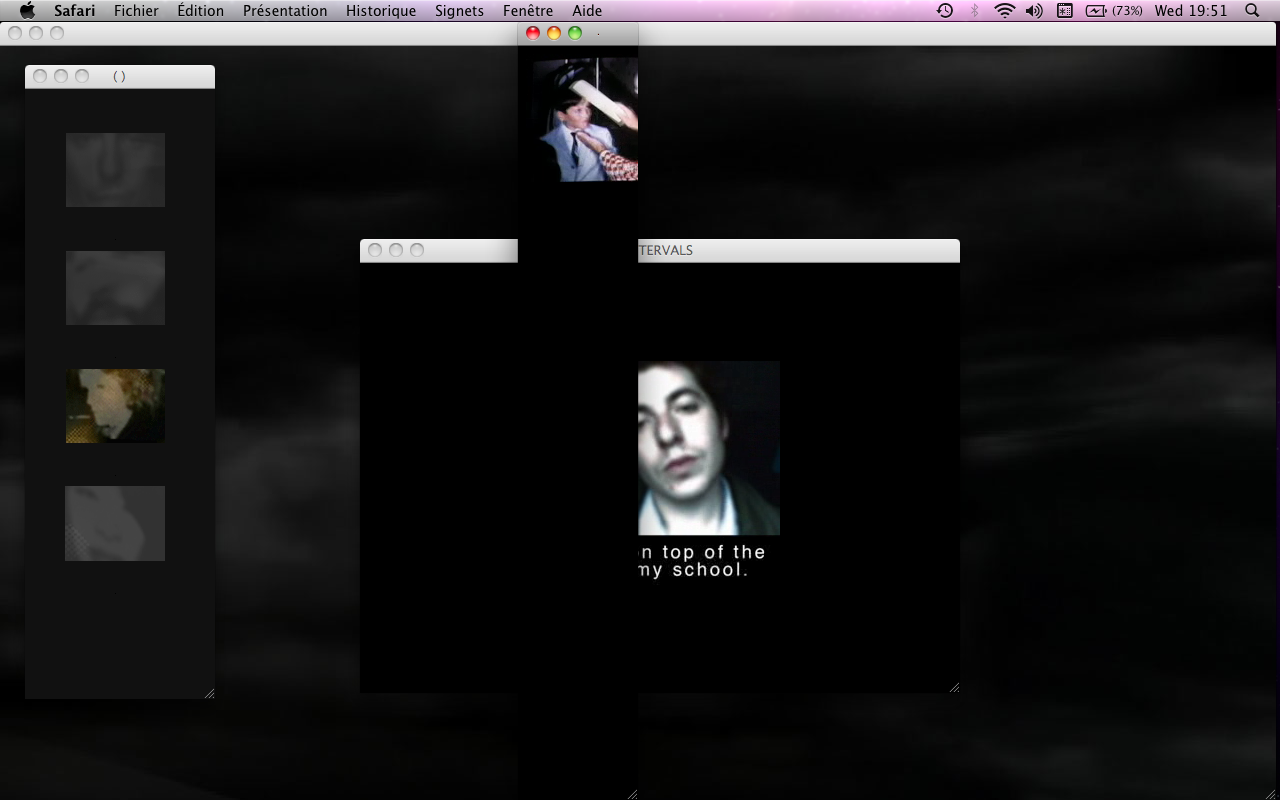Open the Fichier menu
Viewport: 1280px width, 800px height.
(x=136, y=11)
